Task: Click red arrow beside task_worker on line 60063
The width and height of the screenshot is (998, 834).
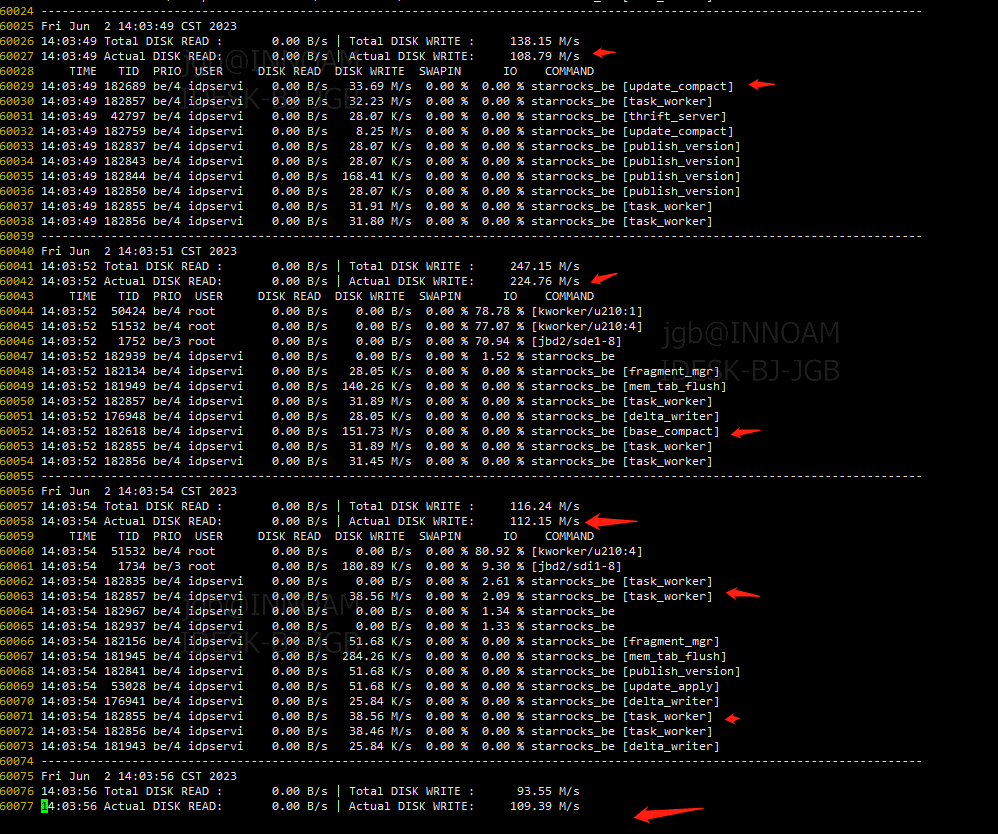Action: point(743,594)
